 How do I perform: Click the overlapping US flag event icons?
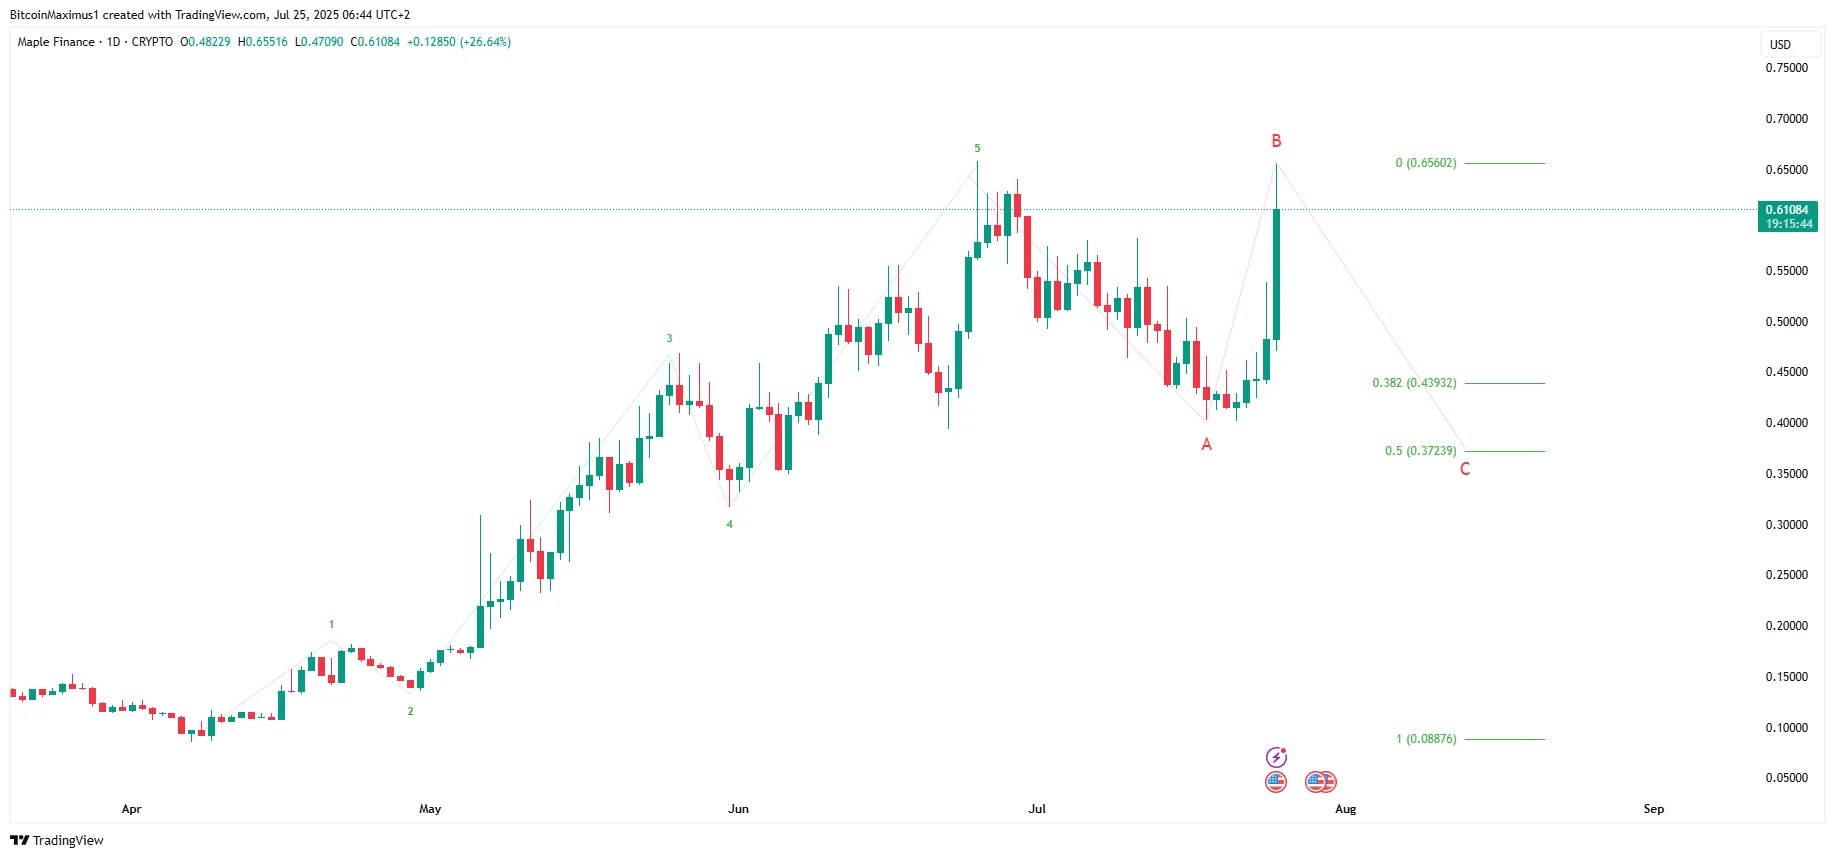1320,783
